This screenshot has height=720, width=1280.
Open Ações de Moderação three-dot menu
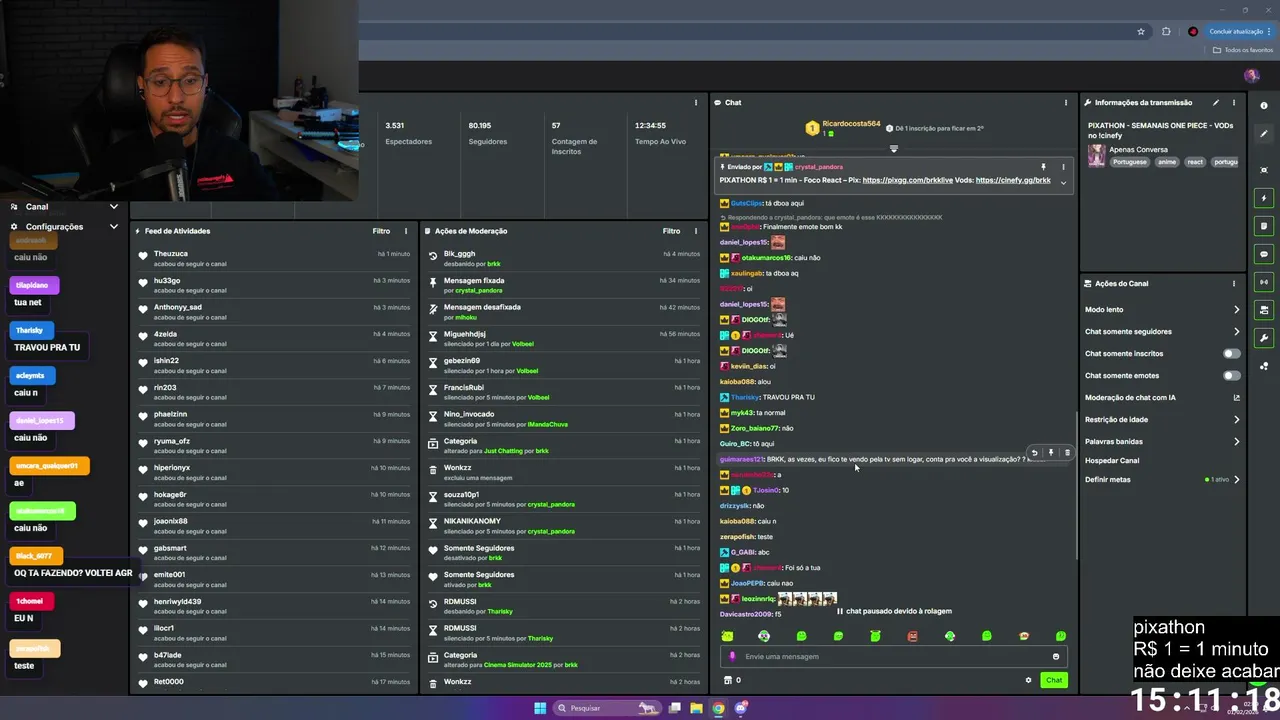(x=696, y=231)
